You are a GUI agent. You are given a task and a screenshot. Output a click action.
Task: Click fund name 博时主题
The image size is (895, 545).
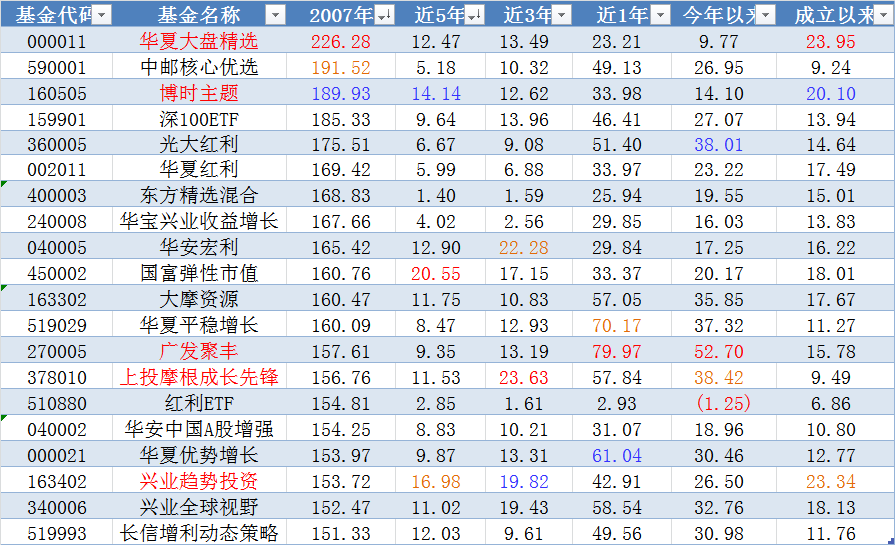[199, 93]
